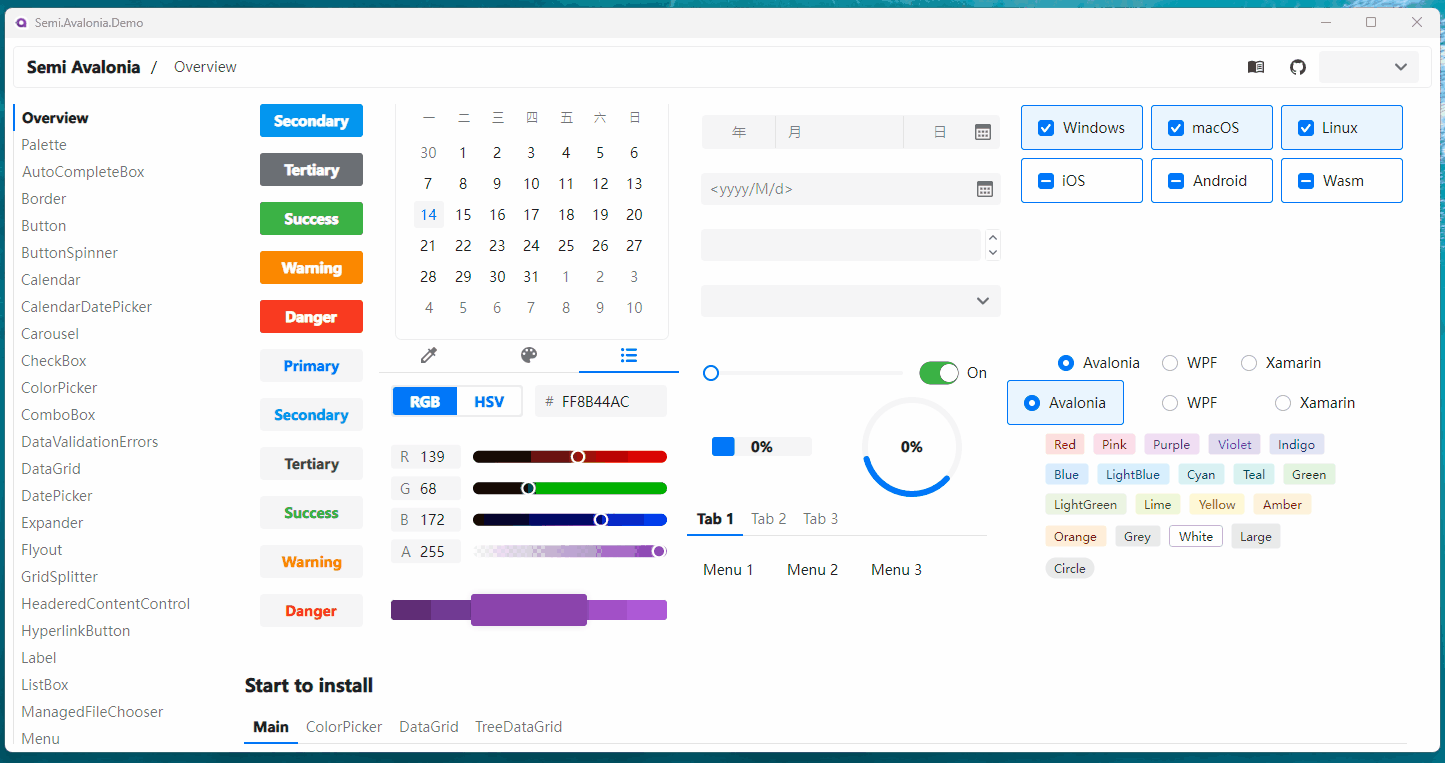Open the documentation book icon
Image resolution: width=1445 pixels, height=763 pixels.
pyautogui.click(x=1256, y=67)
